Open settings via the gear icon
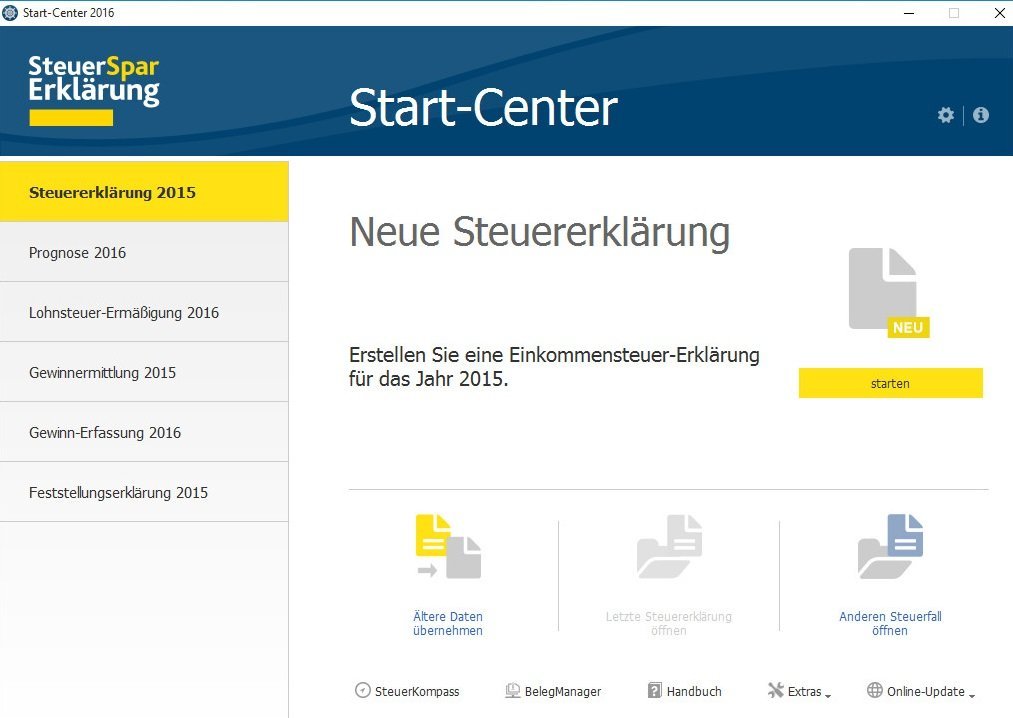The width and height of the screenshot is (1013, 718). pos(945,115)
